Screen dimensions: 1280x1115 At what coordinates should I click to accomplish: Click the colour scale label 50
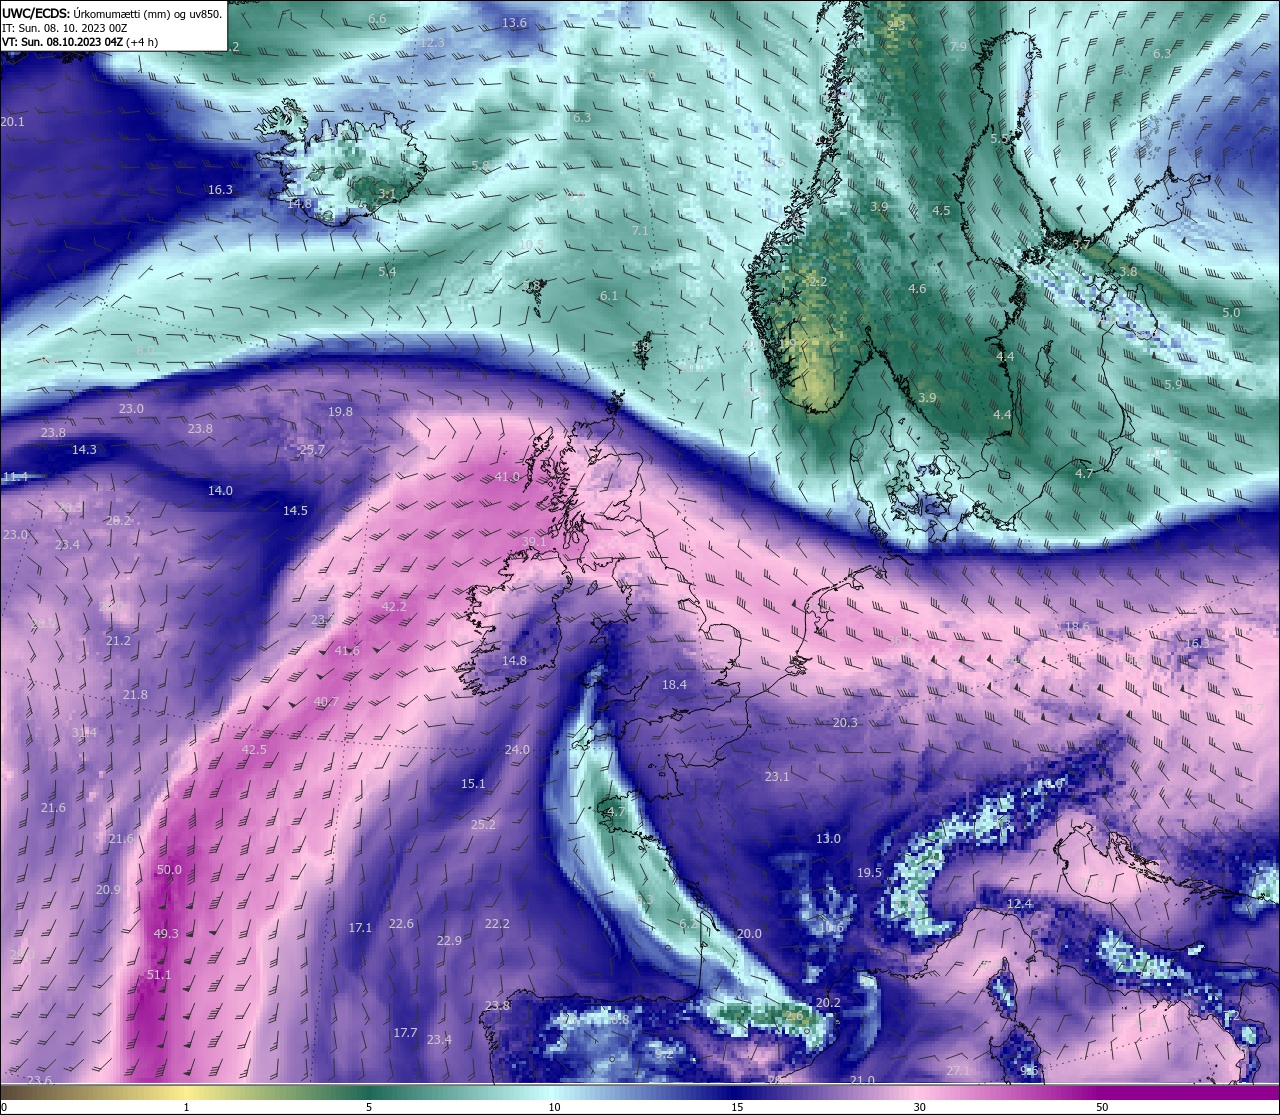tap(1102, 1107)
